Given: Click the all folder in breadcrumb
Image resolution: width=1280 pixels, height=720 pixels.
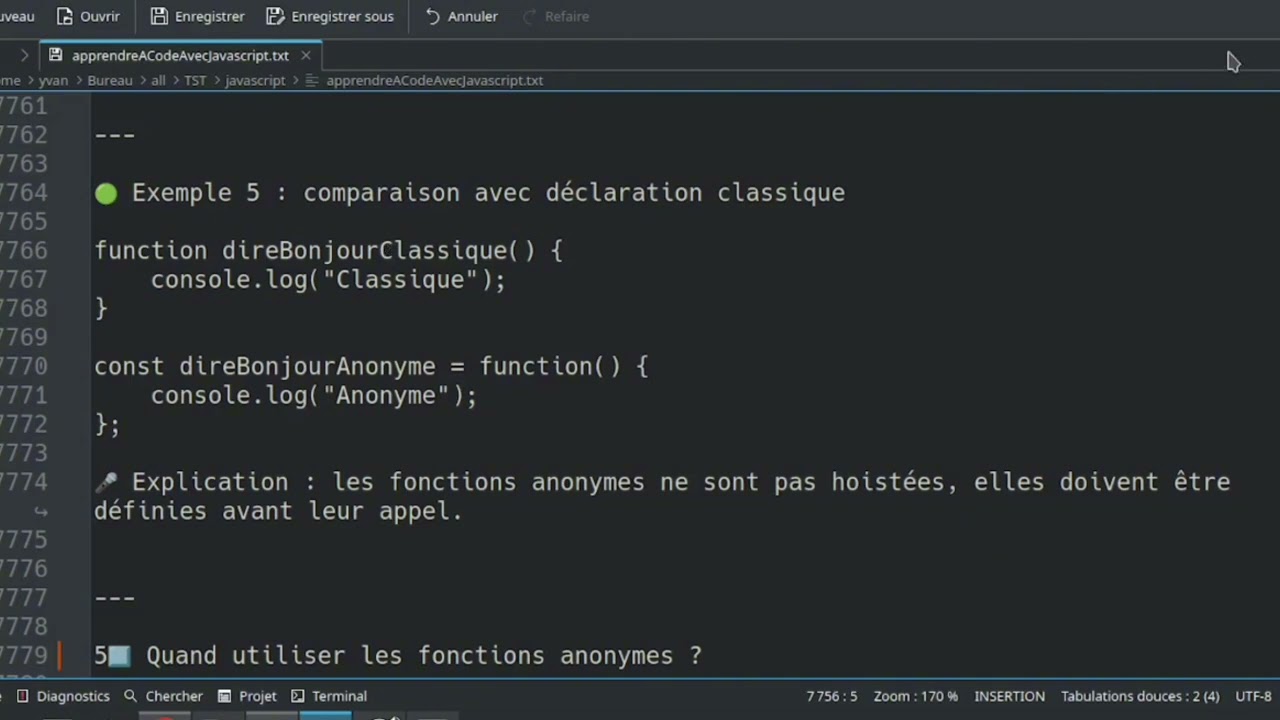Looking at the screenshot, I should 158,80.
